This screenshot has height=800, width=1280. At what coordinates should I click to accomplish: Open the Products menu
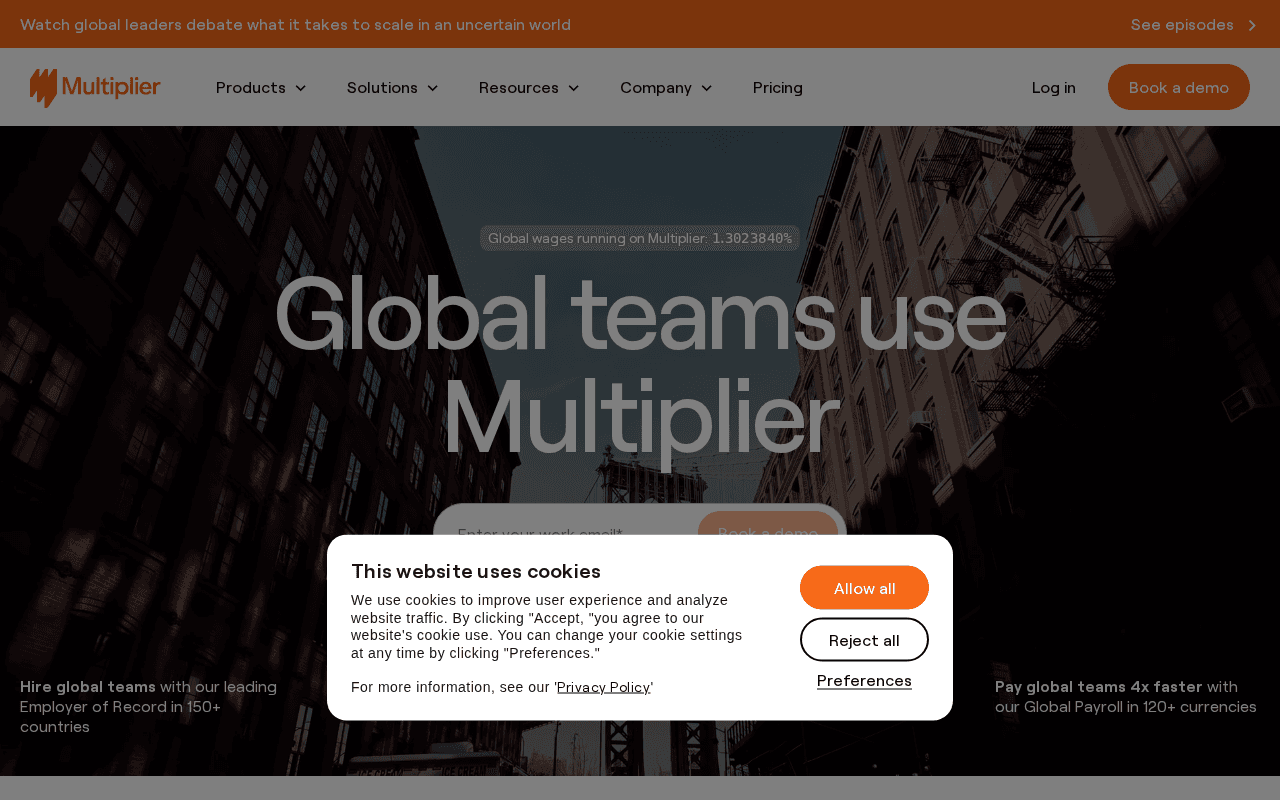point(261,88)
